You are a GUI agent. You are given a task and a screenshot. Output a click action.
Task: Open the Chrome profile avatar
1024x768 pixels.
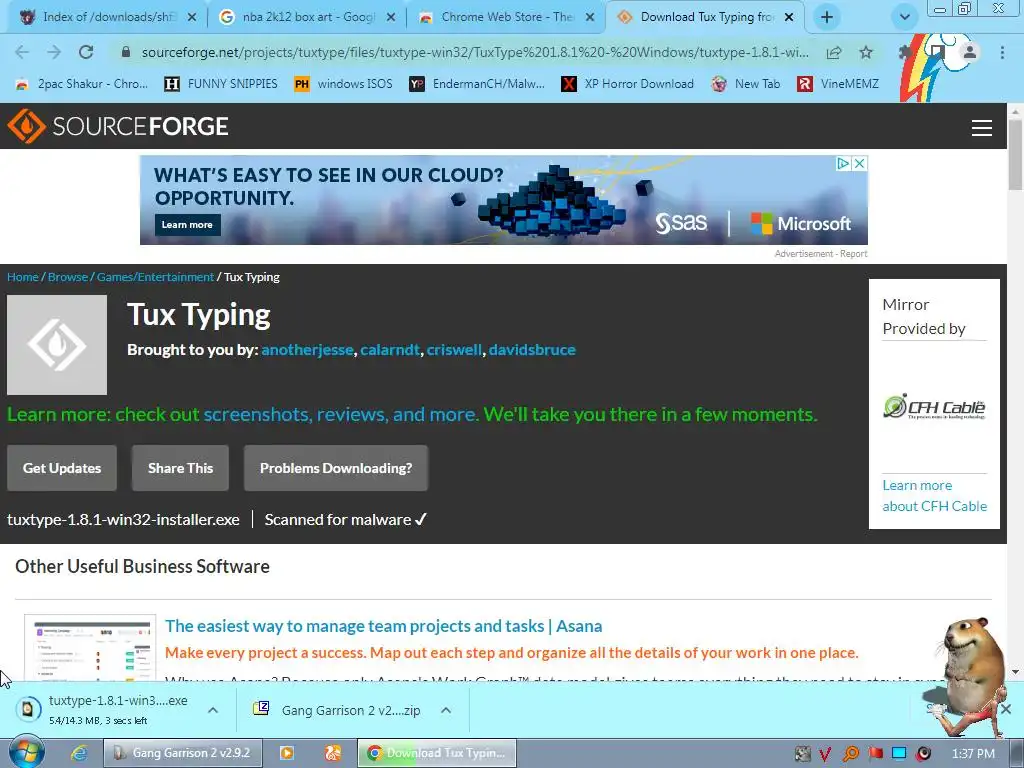970,52
